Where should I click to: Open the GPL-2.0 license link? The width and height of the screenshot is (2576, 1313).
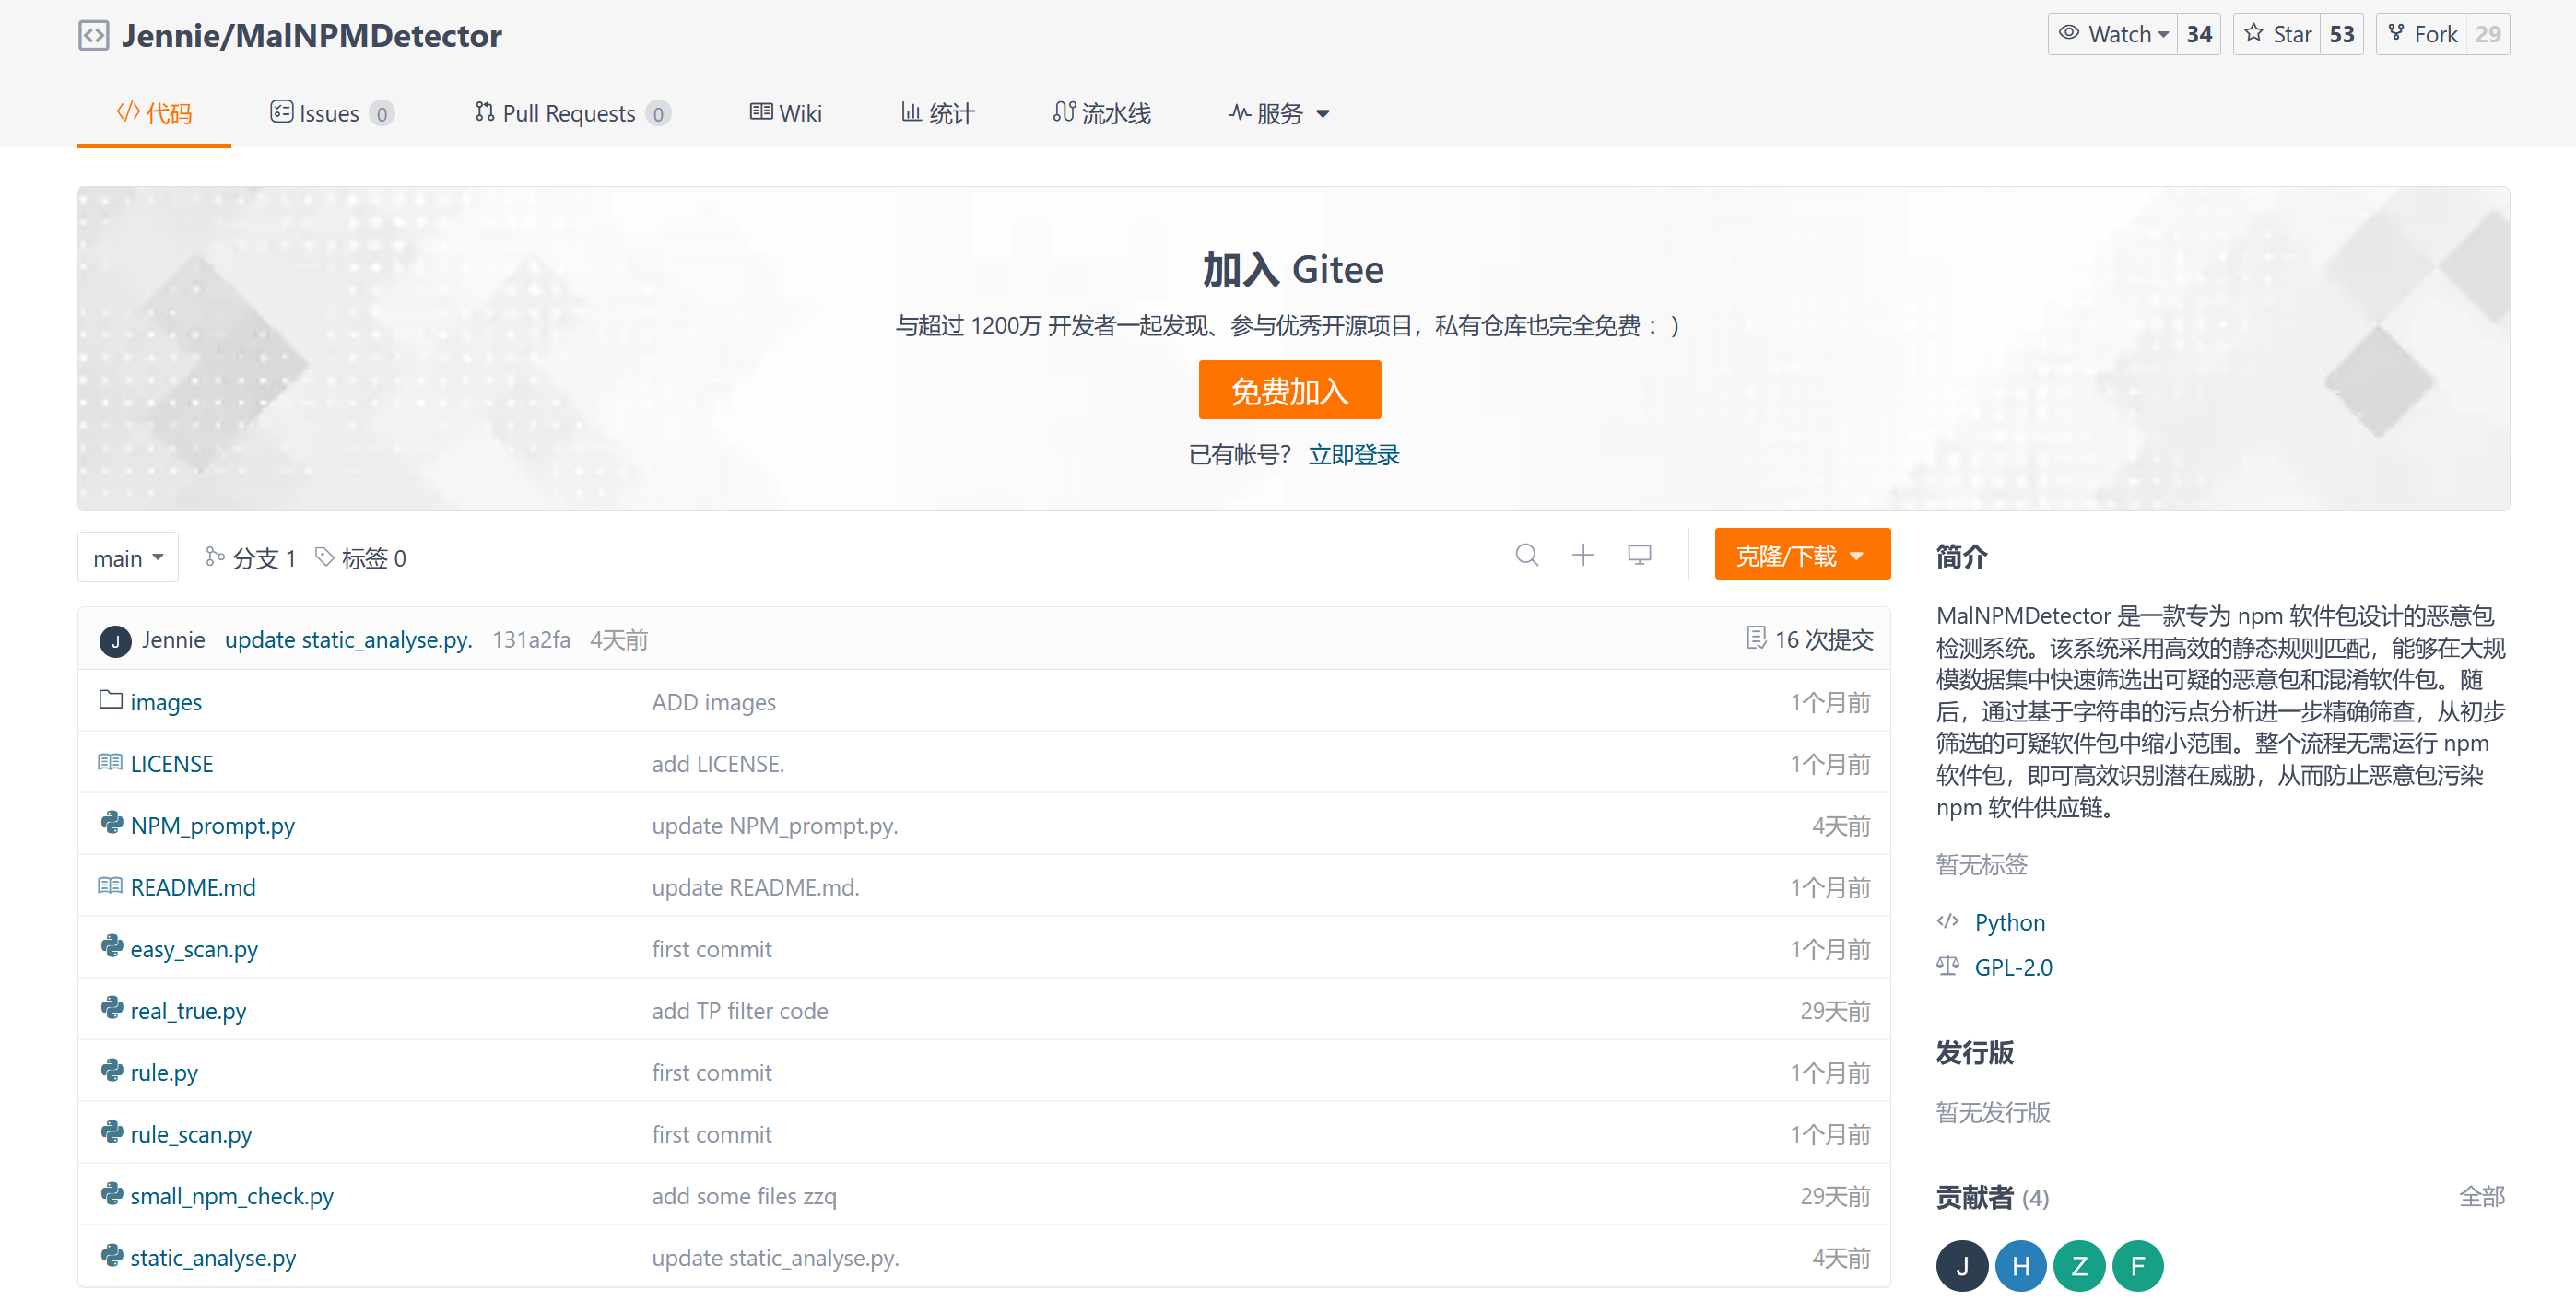tap(2013, 967)
